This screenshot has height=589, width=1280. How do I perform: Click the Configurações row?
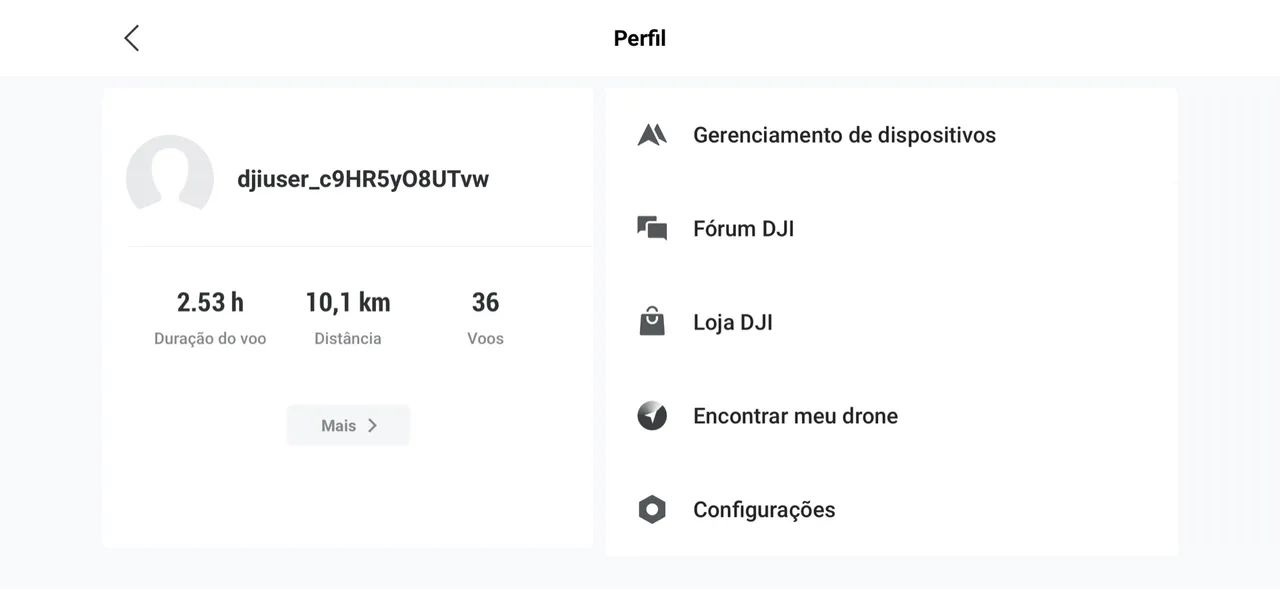coord(763,509)
